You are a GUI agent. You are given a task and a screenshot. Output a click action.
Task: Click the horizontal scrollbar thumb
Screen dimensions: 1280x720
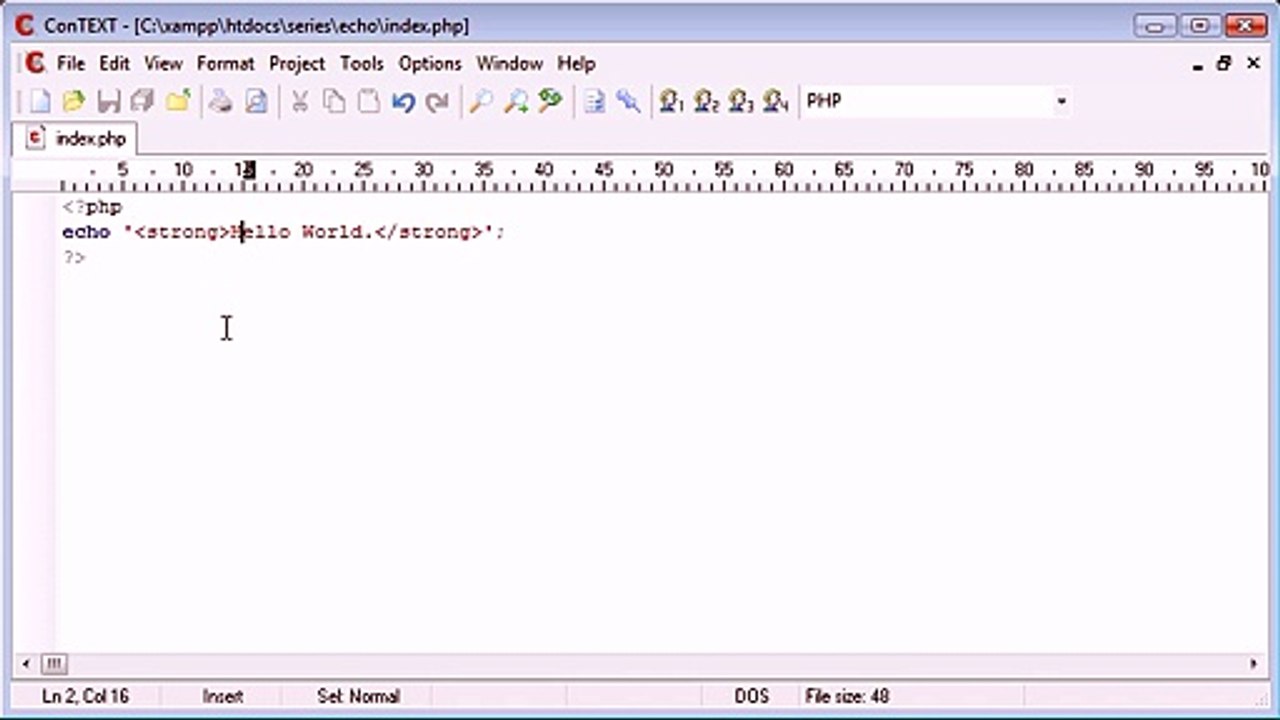coord(54,663)
